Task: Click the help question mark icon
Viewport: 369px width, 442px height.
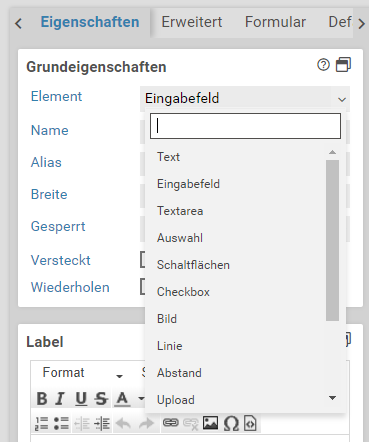Action: tap(323, 65)
